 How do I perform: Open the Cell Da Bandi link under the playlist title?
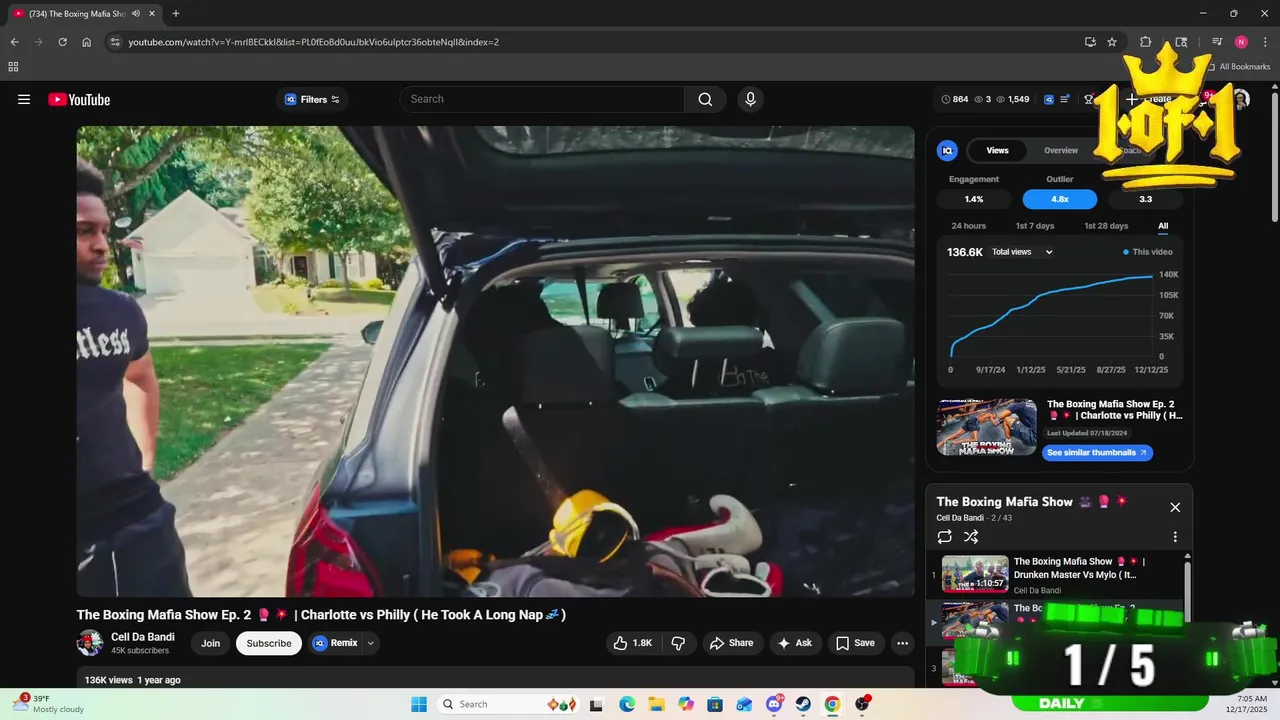[x=960, y=518]
